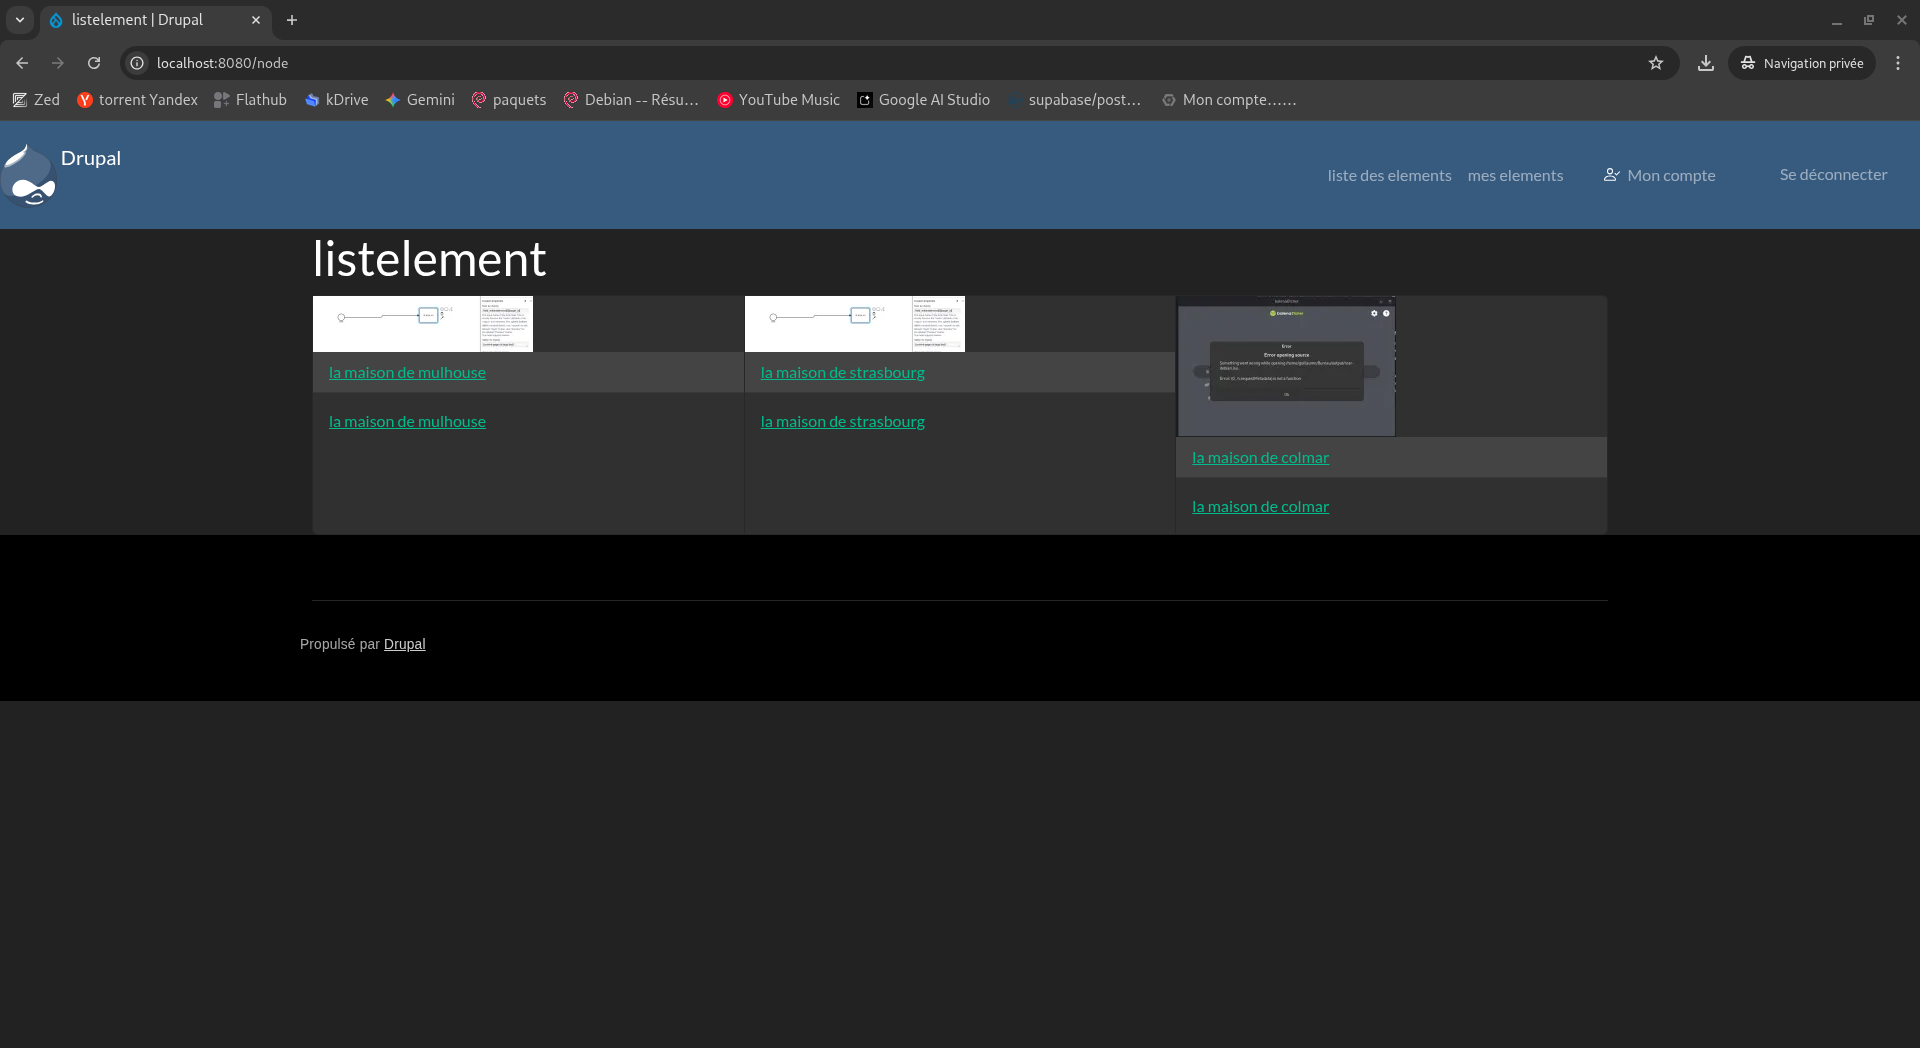Bookmark this page with the star icon
Image resolution: width=1920 pixels, height=1048 pixels.
[1656, 63]
